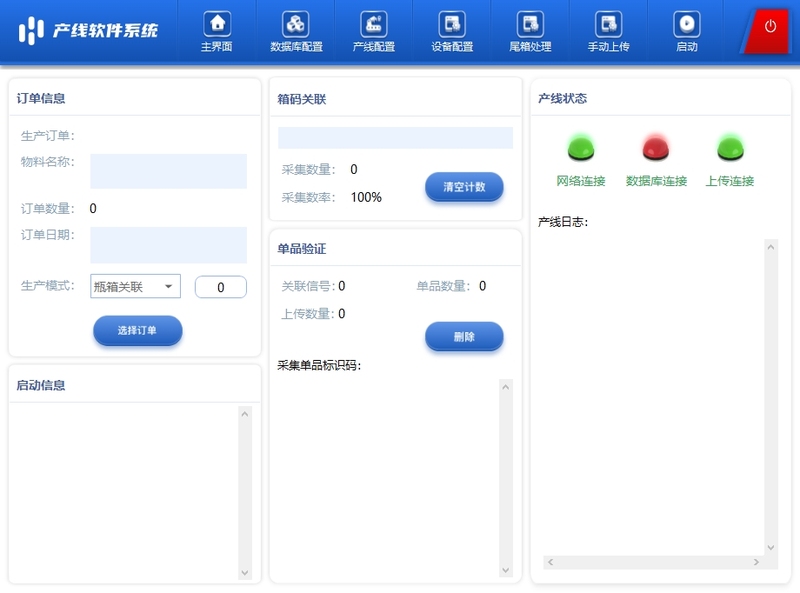This screenshot has height=593, width=800.
Task: Open 数据库配置 database settings icon
Action: (296, 24)
